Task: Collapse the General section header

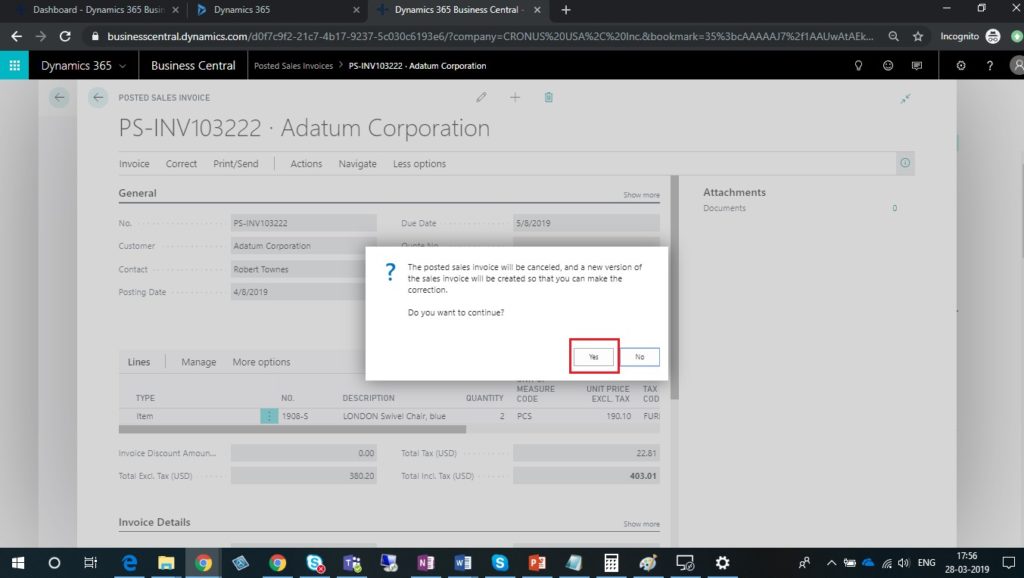Action: click(137, 193)
